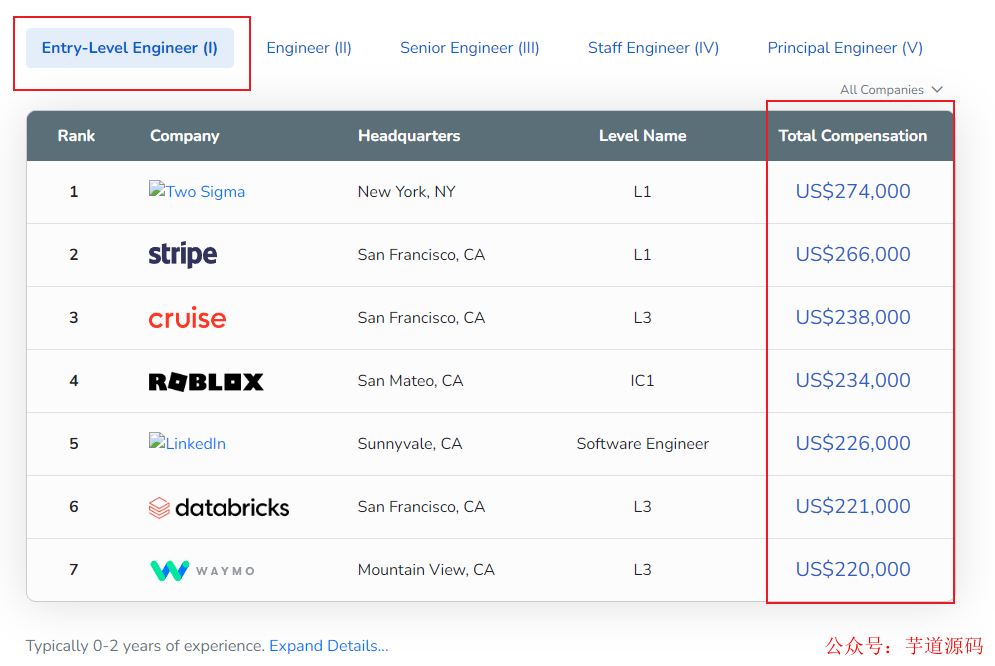Viewport: 995px width, 666px height.
Task: Click the New York, NY headquarters cell
Action: point(406,192)
